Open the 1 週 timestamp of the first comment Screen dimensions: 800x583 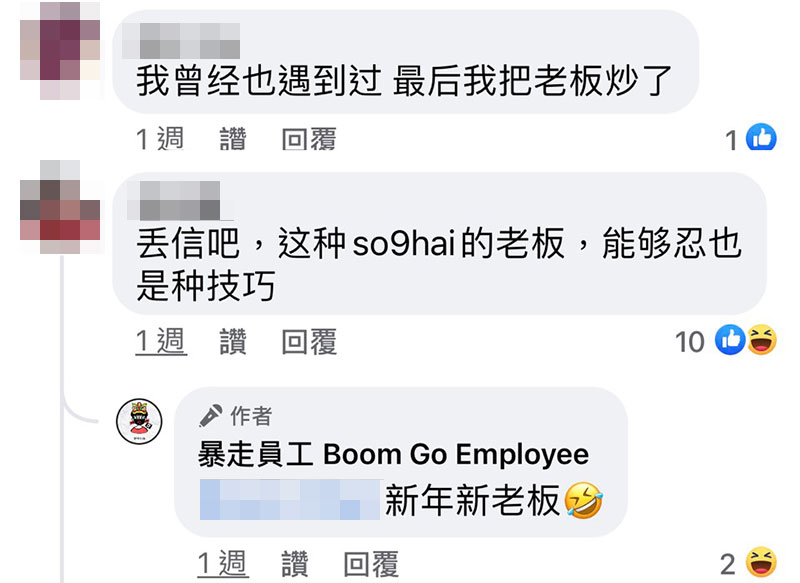[x=160, y=139]
